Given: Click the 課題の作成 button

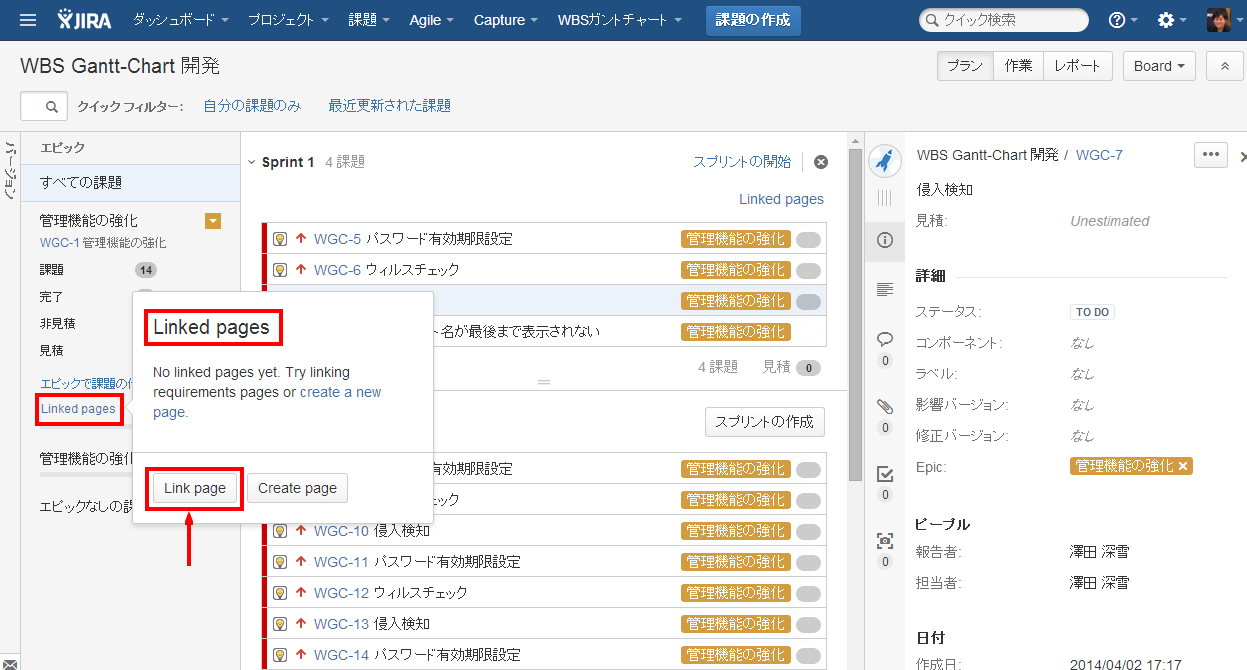Looking at the screenshot, I should (x=753, y=20).
